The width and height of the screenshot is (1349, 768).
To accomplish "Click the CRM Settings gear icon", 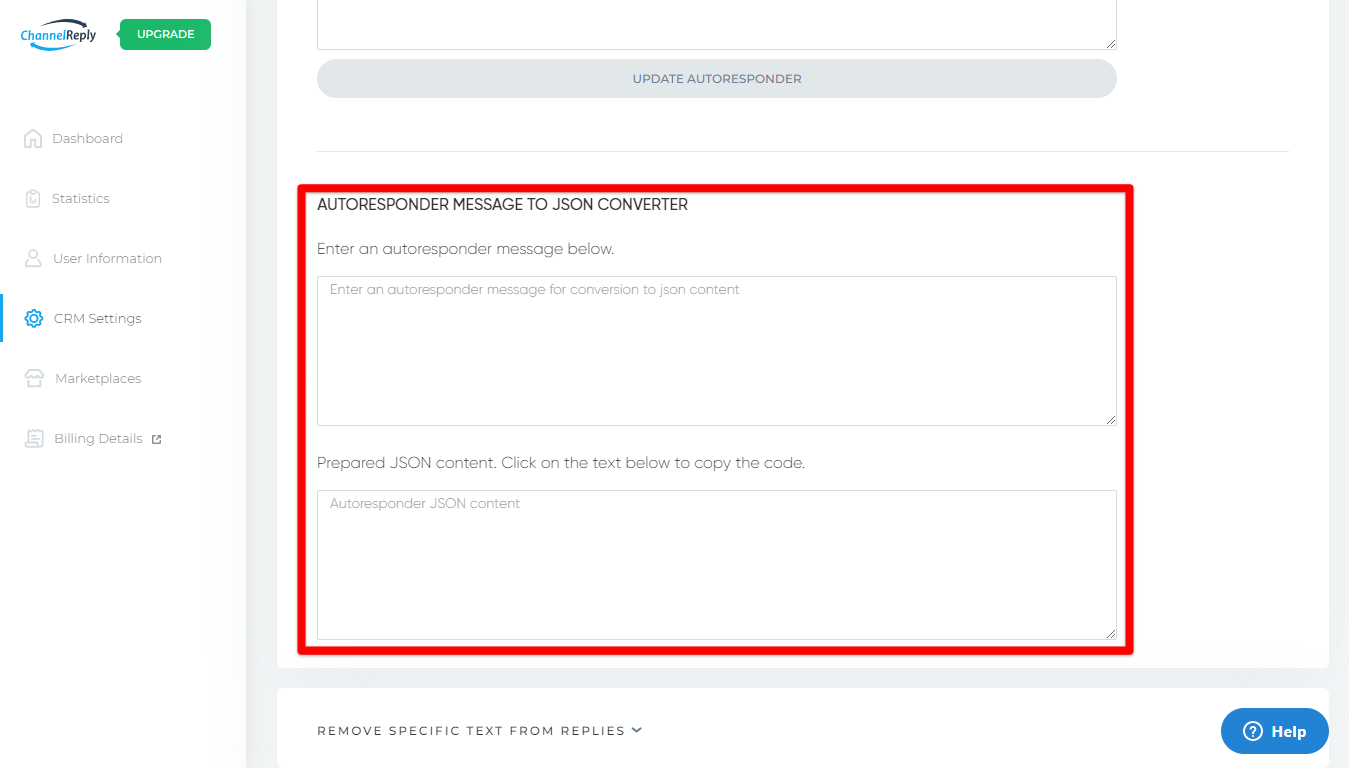I will point(34,318).
